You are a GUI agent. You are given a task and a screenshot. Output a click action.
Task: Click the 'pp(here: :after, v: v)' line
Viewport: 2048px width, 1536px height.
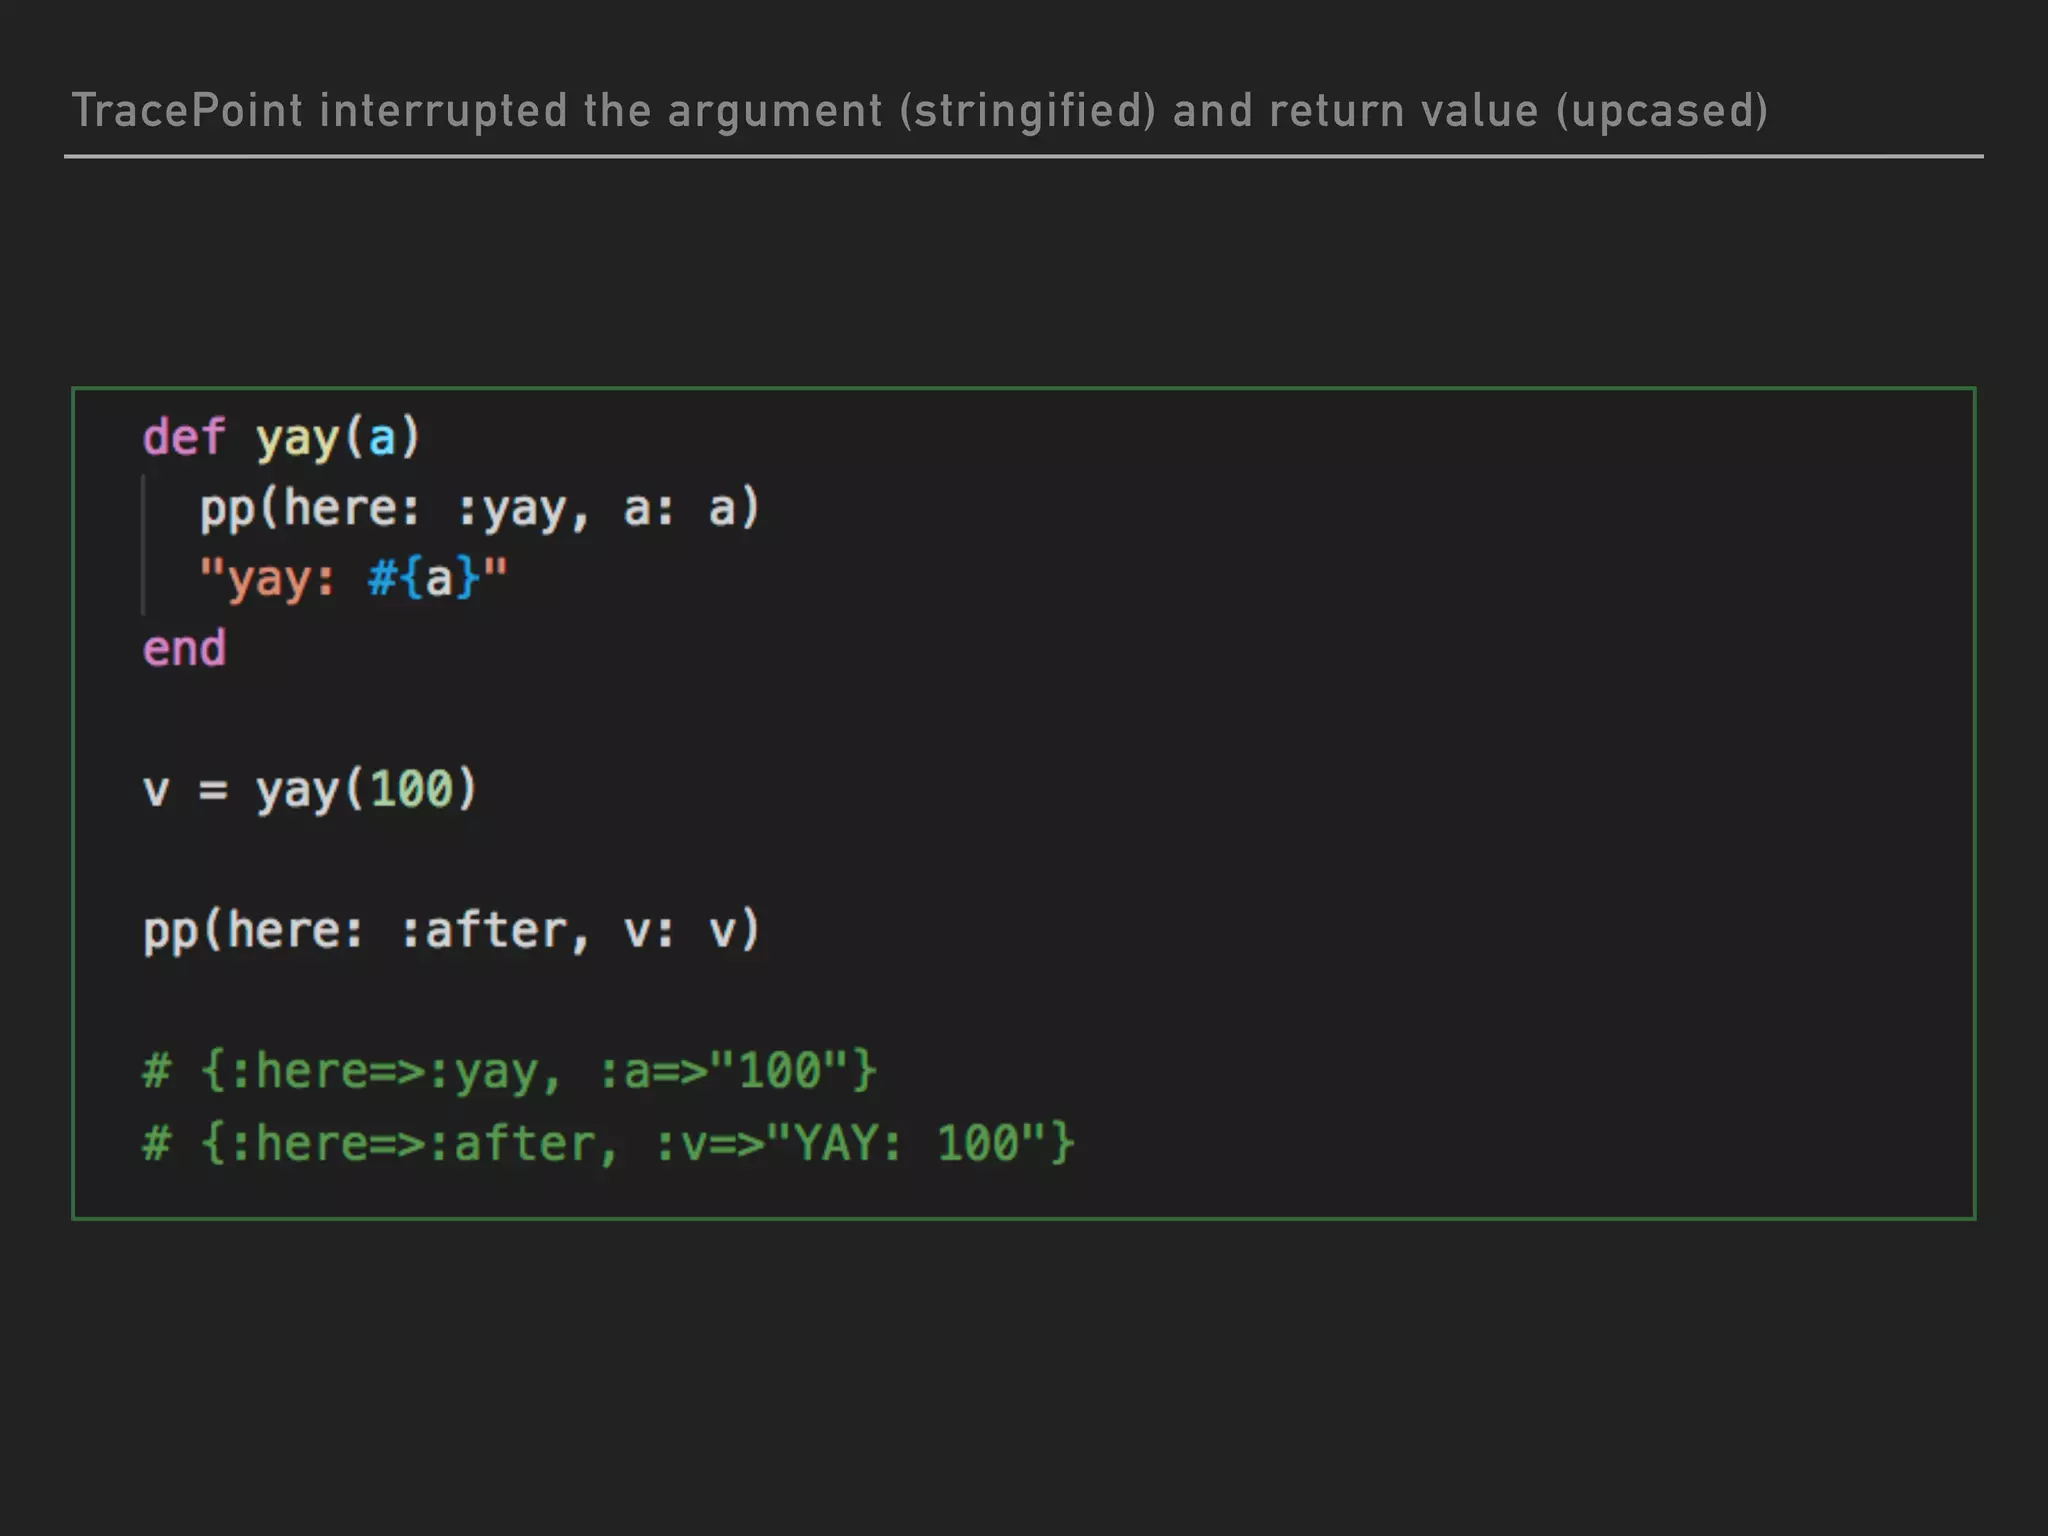(x=452, y=931)
